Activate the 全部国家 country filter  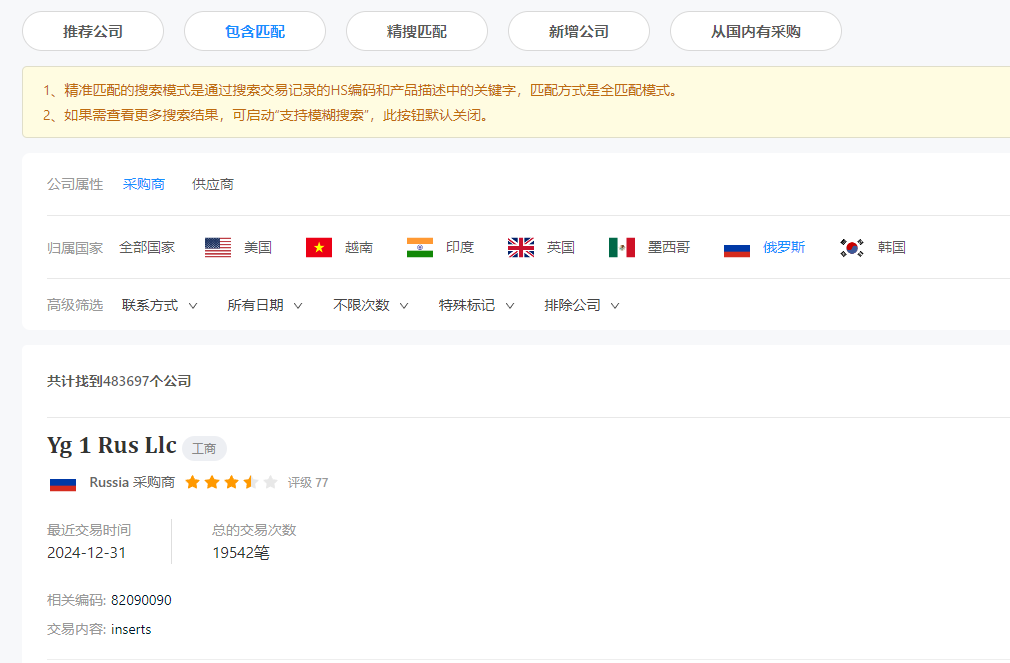[x=148, y=246]
